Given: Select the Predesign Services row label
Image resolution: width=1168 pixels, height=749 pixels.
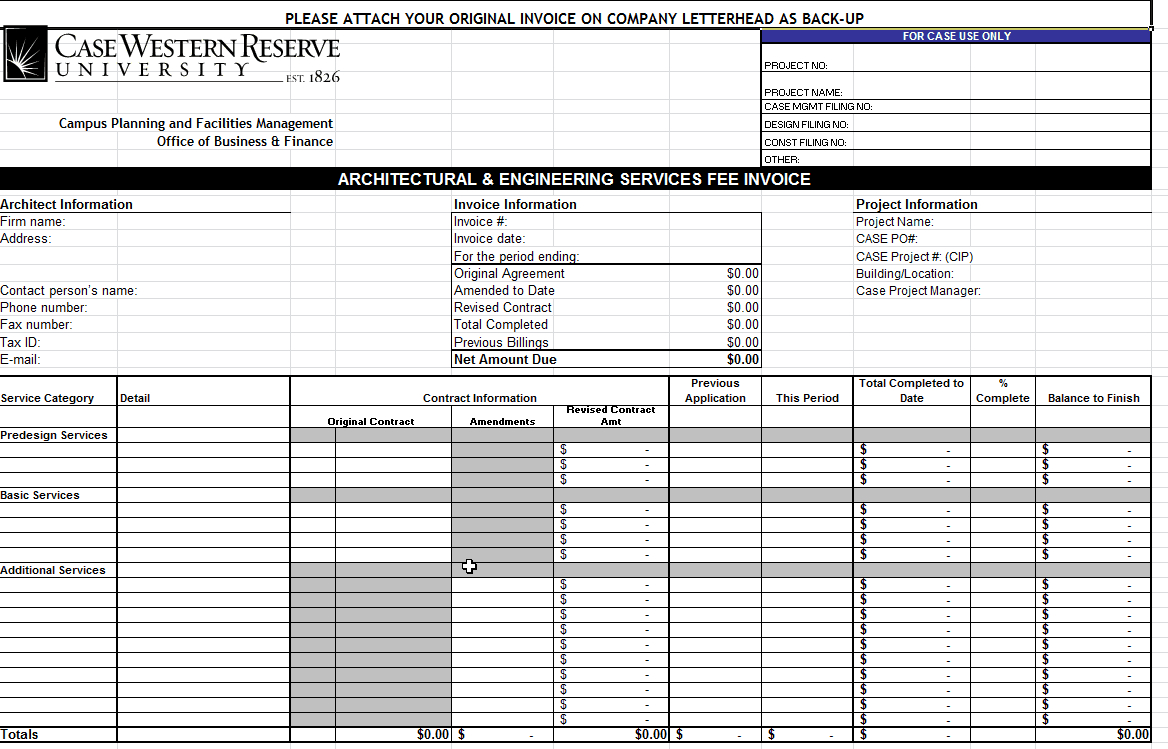Looking at the screenshot, I should pyautogui.click(x=54, y=436).
